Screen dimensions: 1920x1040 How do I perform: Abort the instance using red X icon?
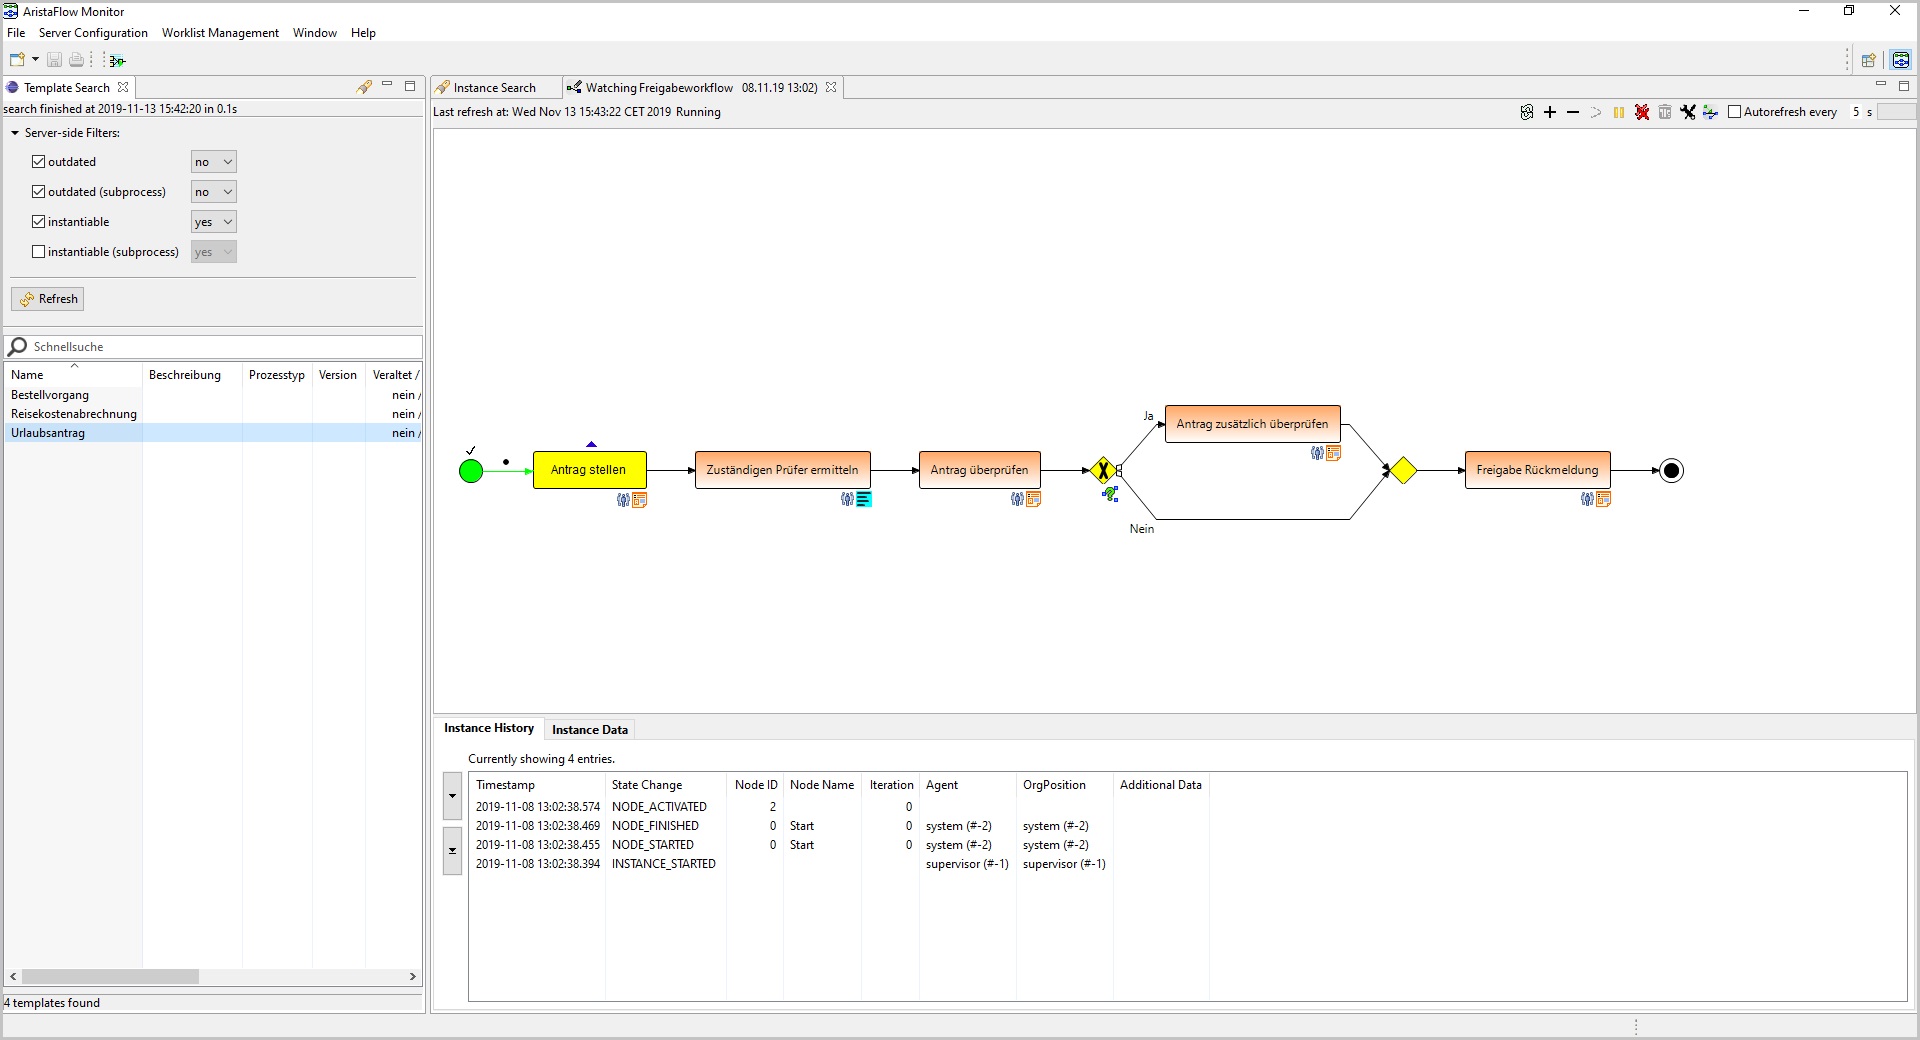point(1642,112)
